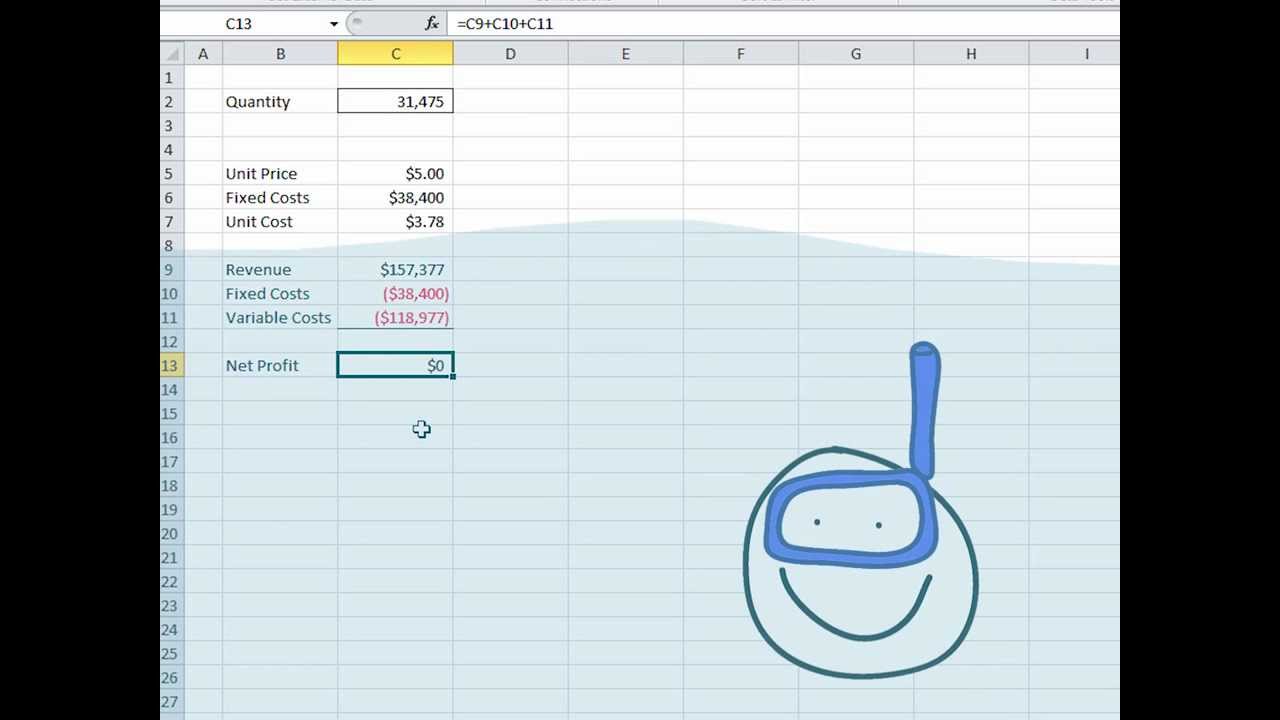Select row 5 header
1280x720 pixels.
tap(172, 174)
